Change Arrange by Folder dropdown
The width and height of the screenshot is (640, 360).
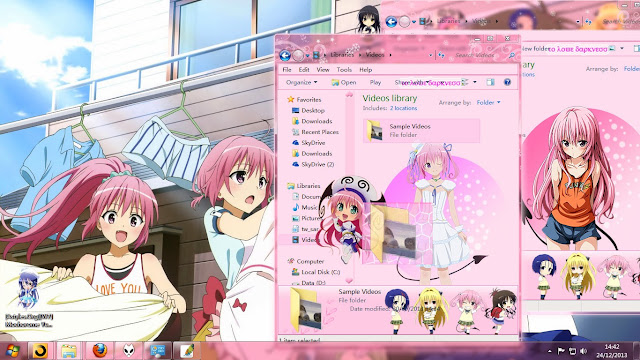pyautogui.click(x=488, y=103)
